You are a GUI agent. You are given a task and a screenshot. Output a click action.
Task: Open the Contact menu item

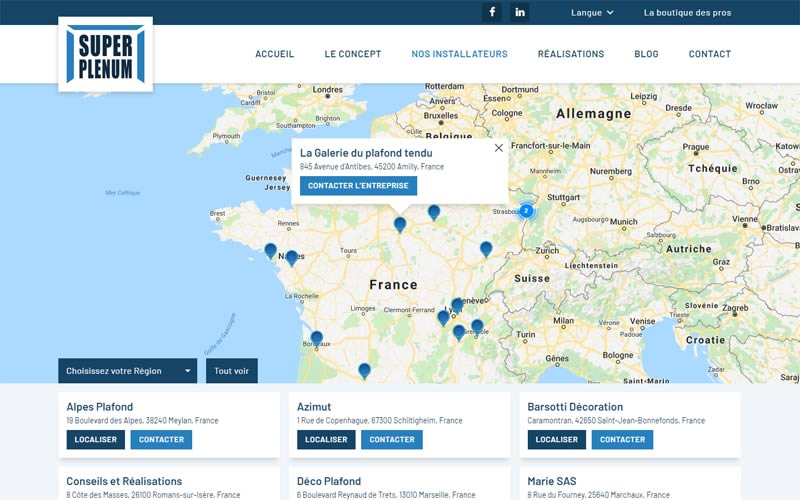(710, 54)
